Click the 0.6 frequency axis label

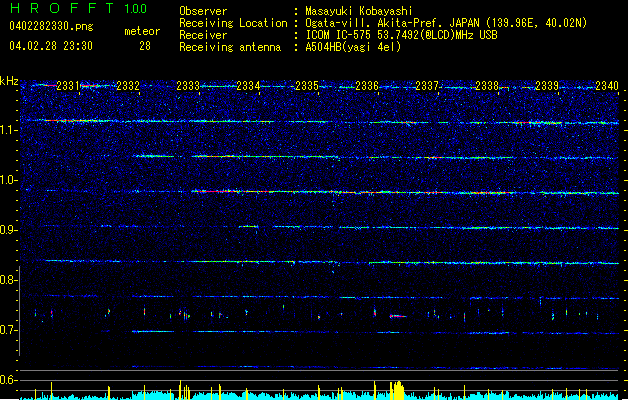click(x=8, y=380)
